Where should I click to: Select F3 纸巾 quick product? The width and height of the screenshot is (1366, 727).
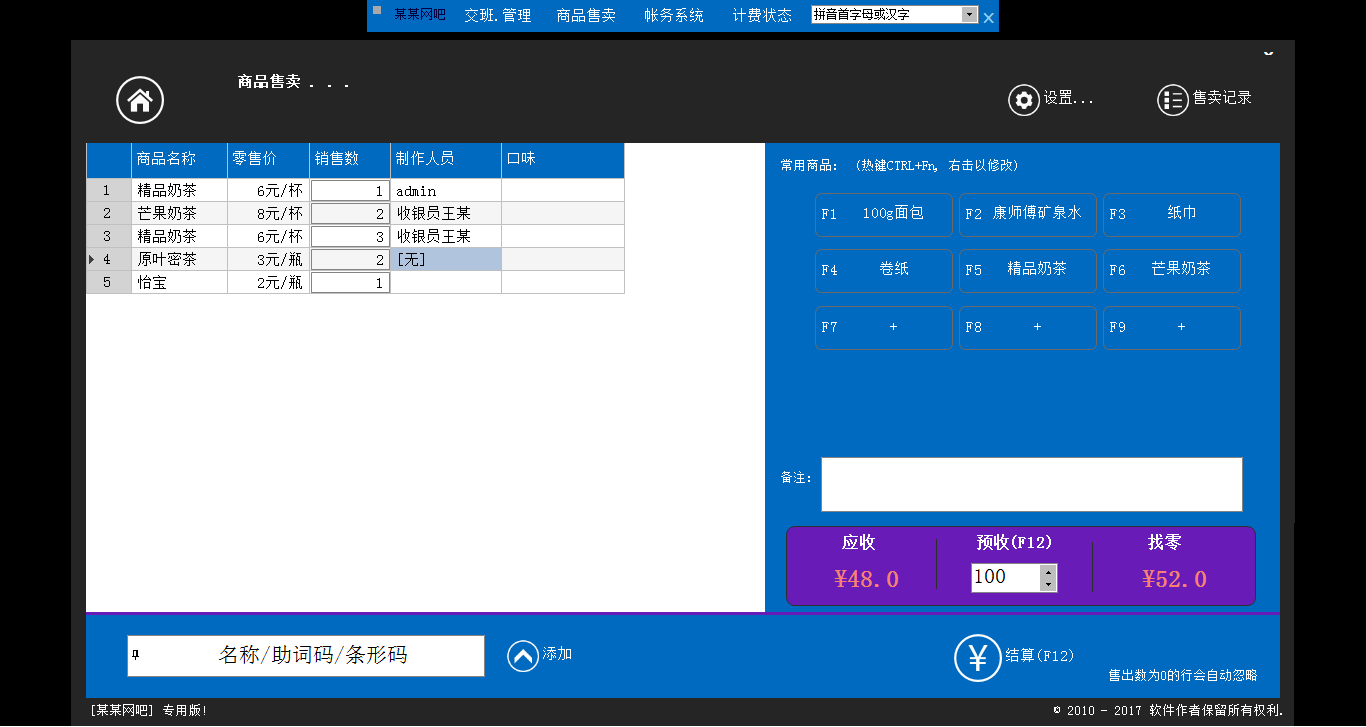click(1172, 215)
